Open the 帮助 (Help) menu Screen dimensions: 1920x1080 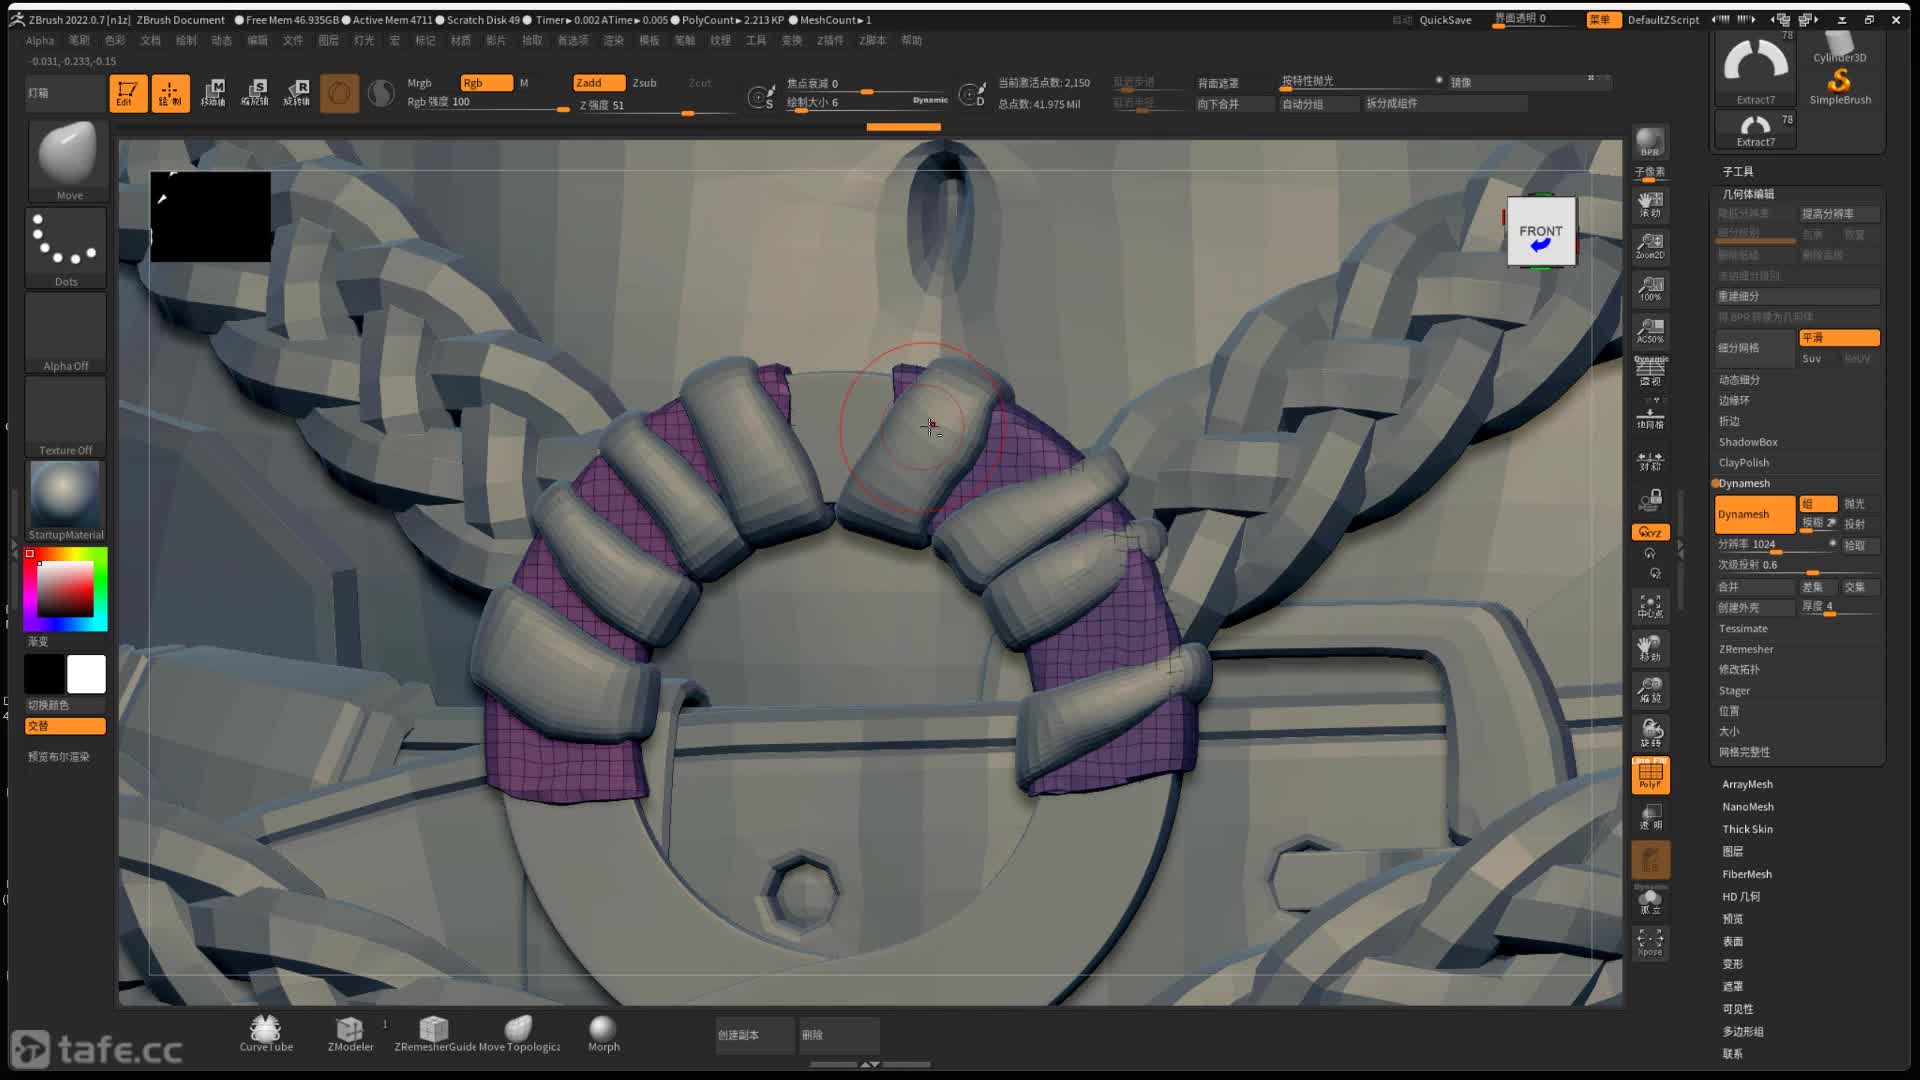[911, 41]
